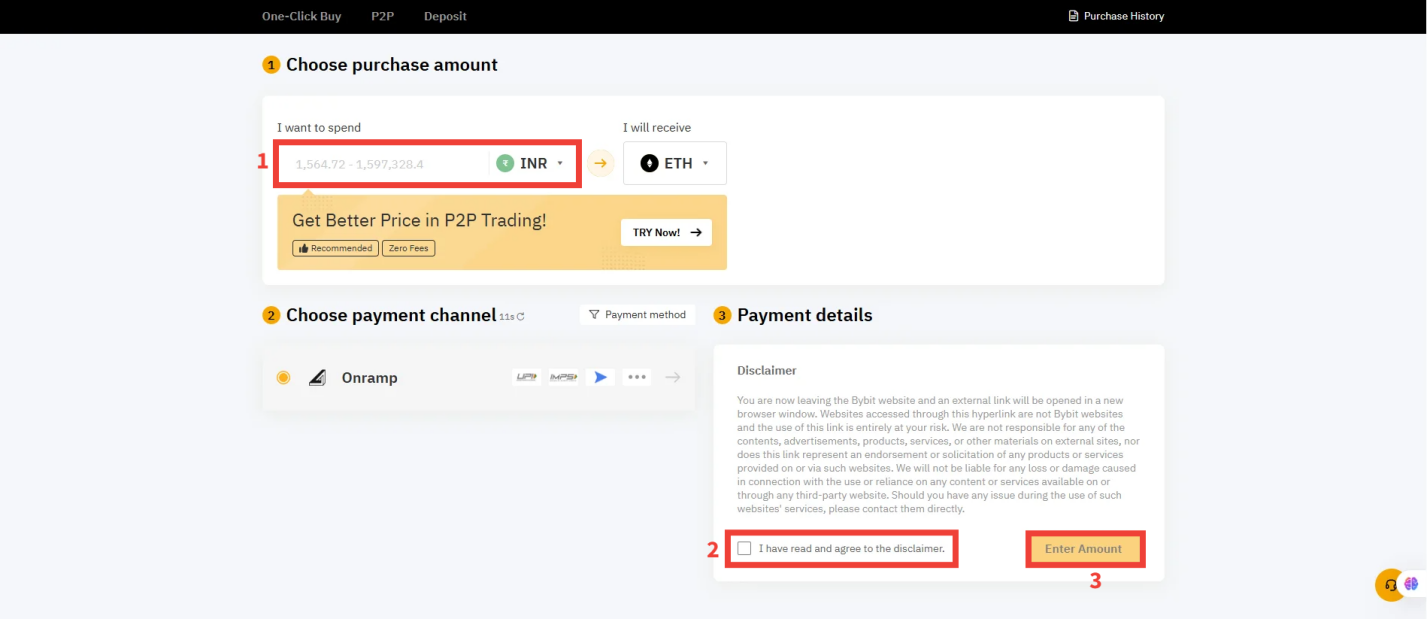
Task: Click the TRY Now! button
Action: [666, 231]
